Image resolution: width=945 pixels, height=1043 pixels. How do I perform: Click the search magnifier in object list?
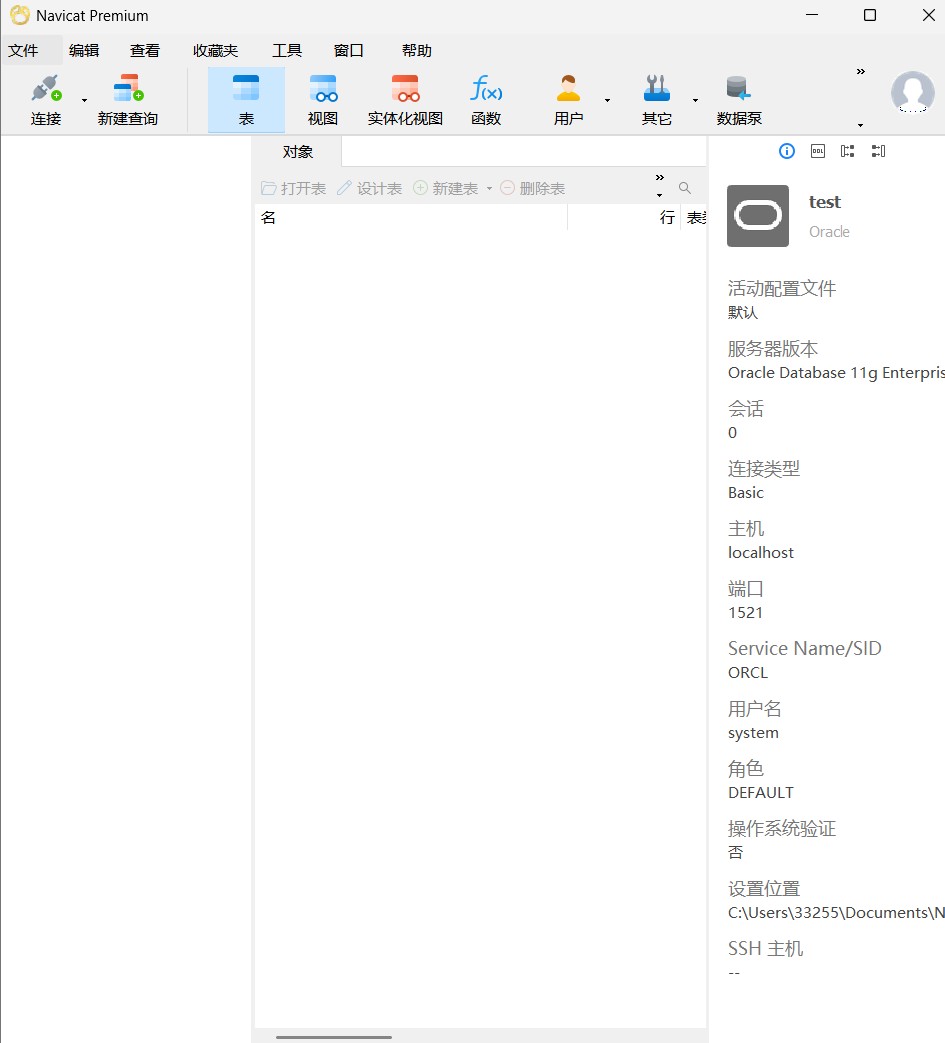click(x=684, y=188)
